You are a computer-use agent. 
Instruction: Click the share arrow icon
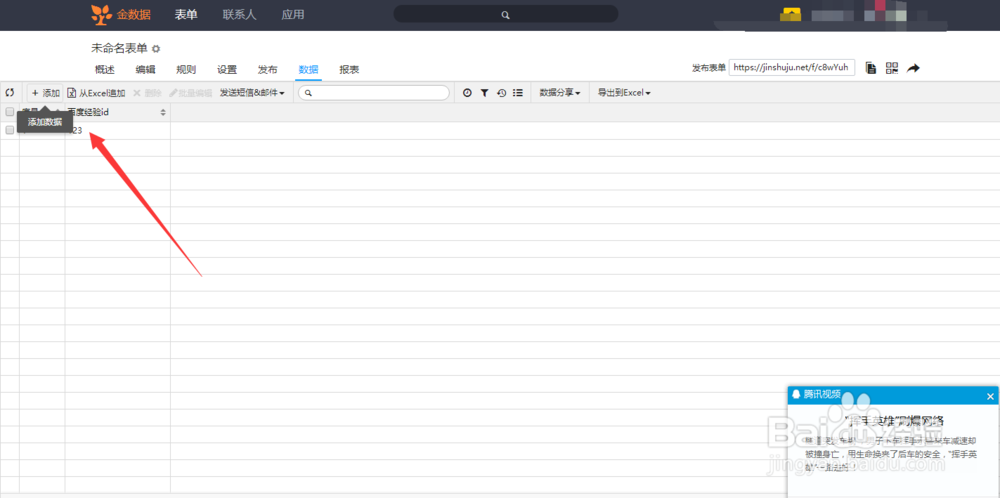coord(913,68)
